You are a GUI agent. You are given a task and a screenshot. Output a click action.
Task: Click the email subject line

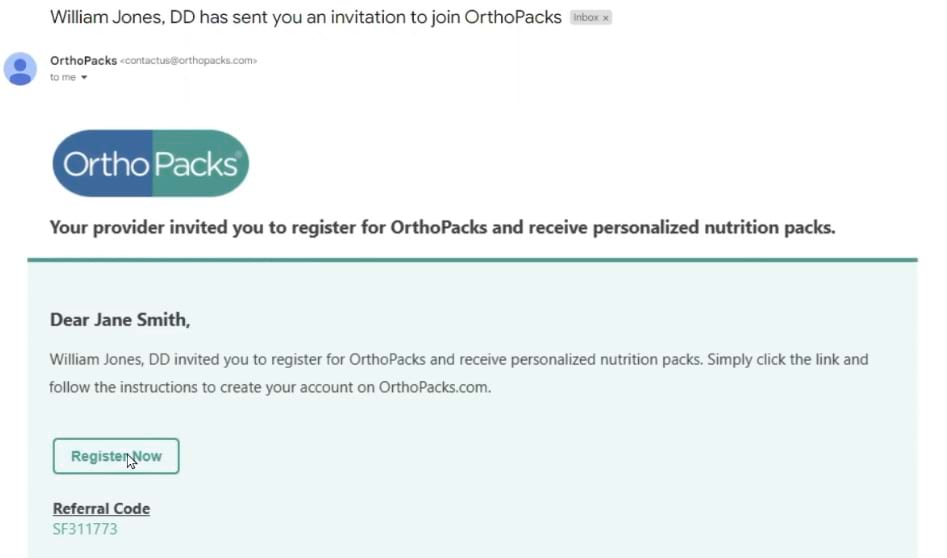[x=305, y=17]
